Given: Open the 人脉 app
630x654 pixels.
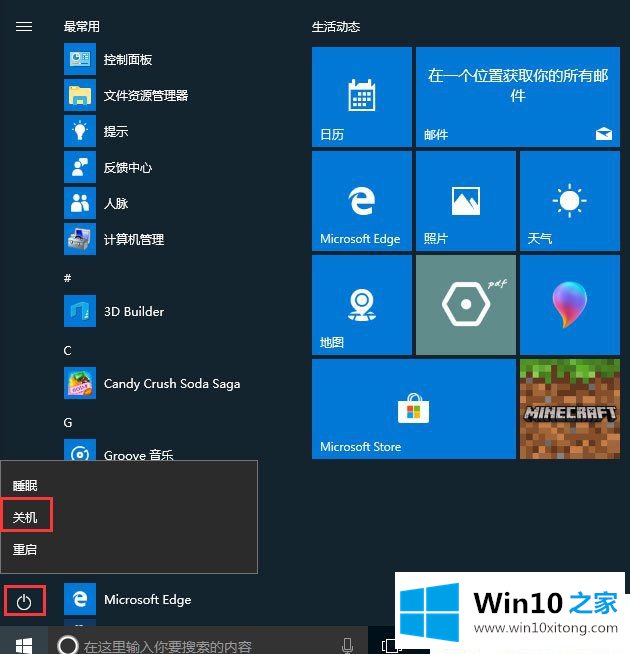Looking at the screenshot, I should [x=116, y=204].
